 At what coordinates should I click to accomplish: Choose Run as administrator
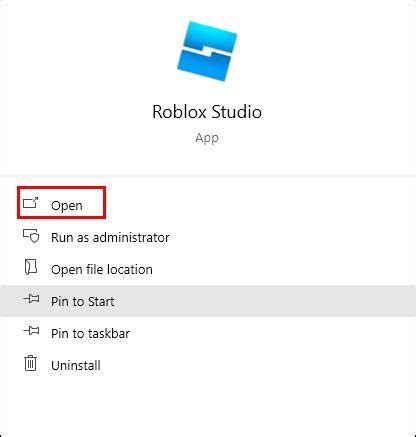tap(110, 238)
